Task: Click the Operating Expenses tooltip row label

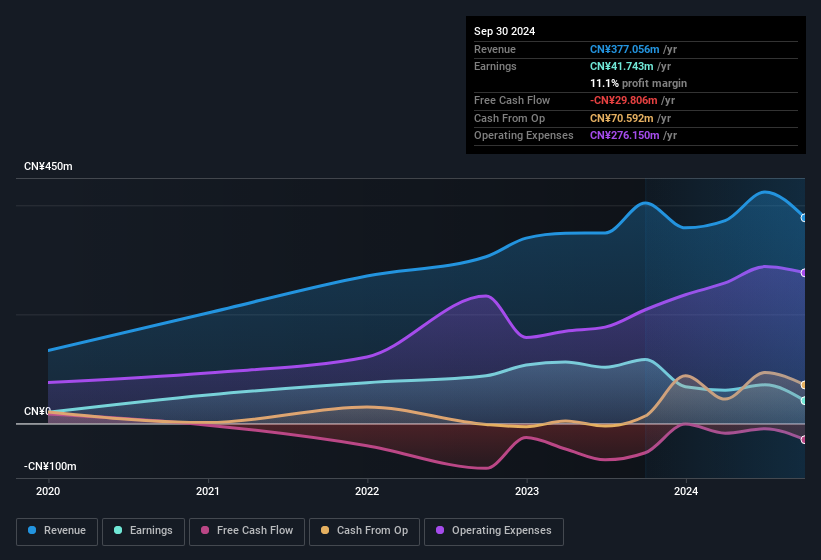Action: (x=524, y=135)
